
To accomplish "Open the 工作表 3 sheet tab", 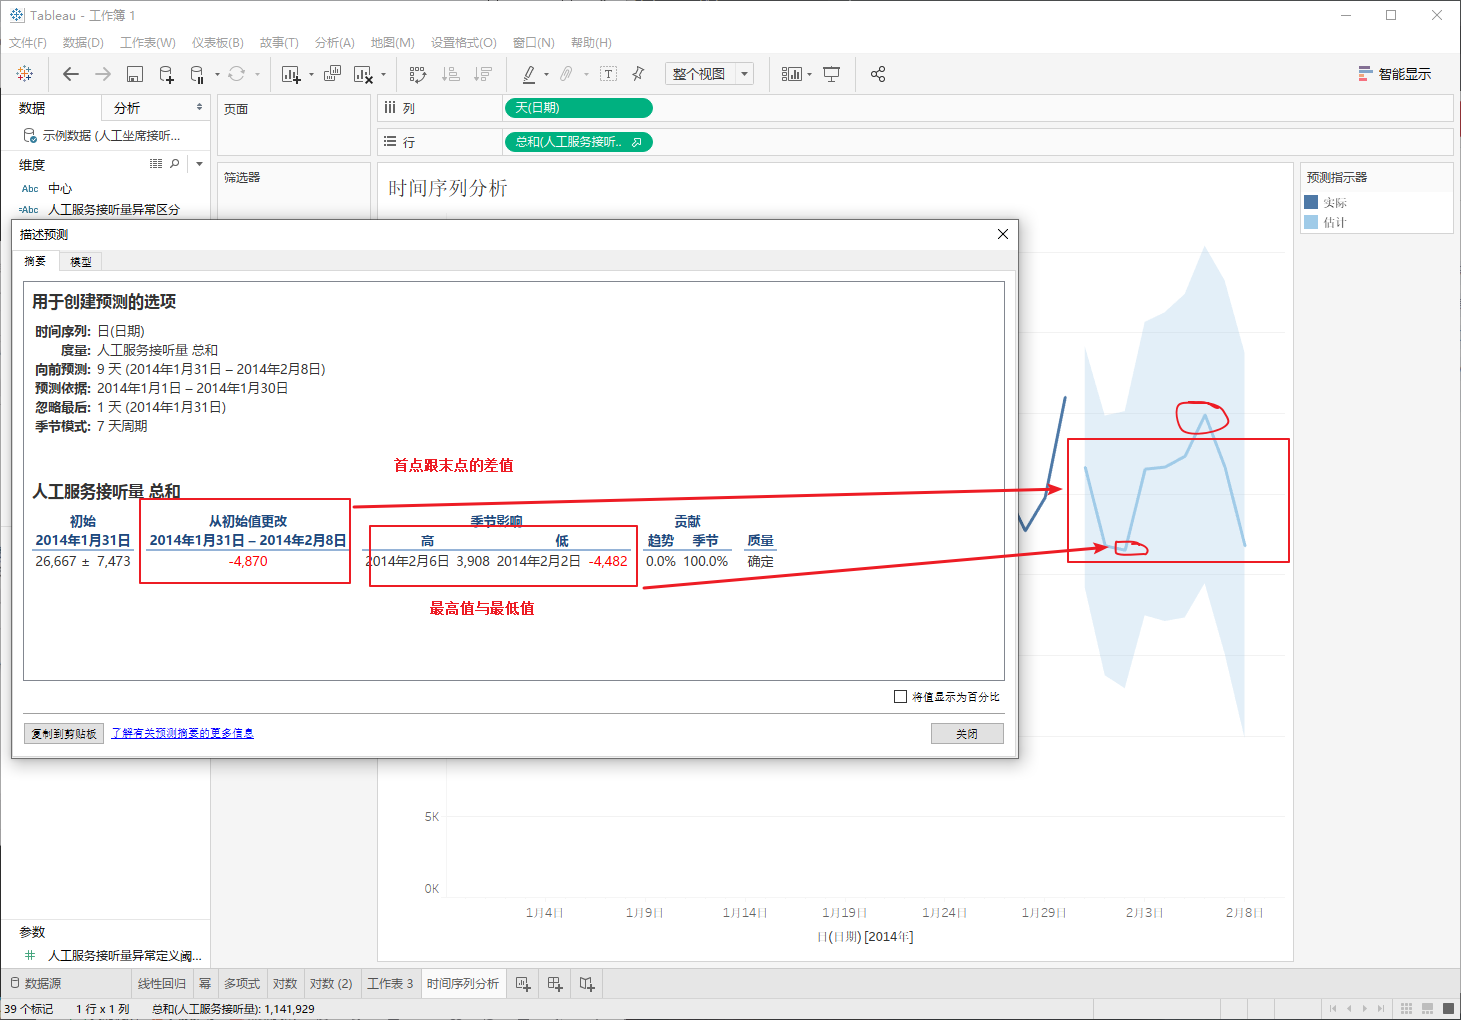I will click(x=390, y=984).
